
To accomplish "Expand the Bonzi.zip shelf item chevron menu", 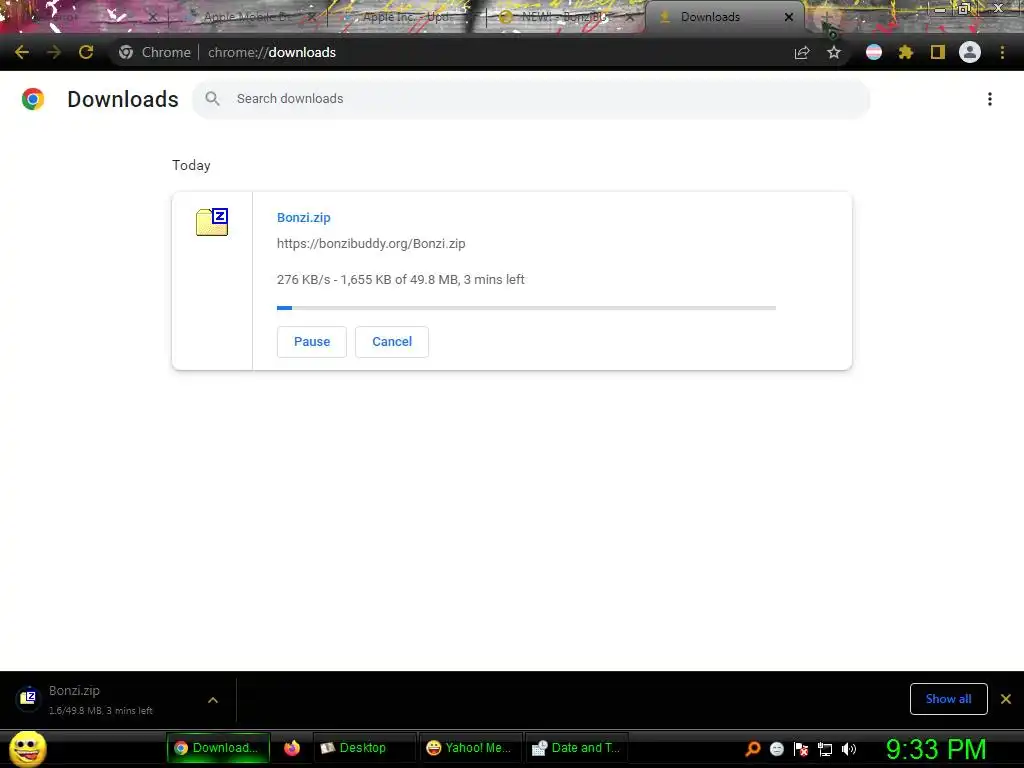I will pos(213,699).
